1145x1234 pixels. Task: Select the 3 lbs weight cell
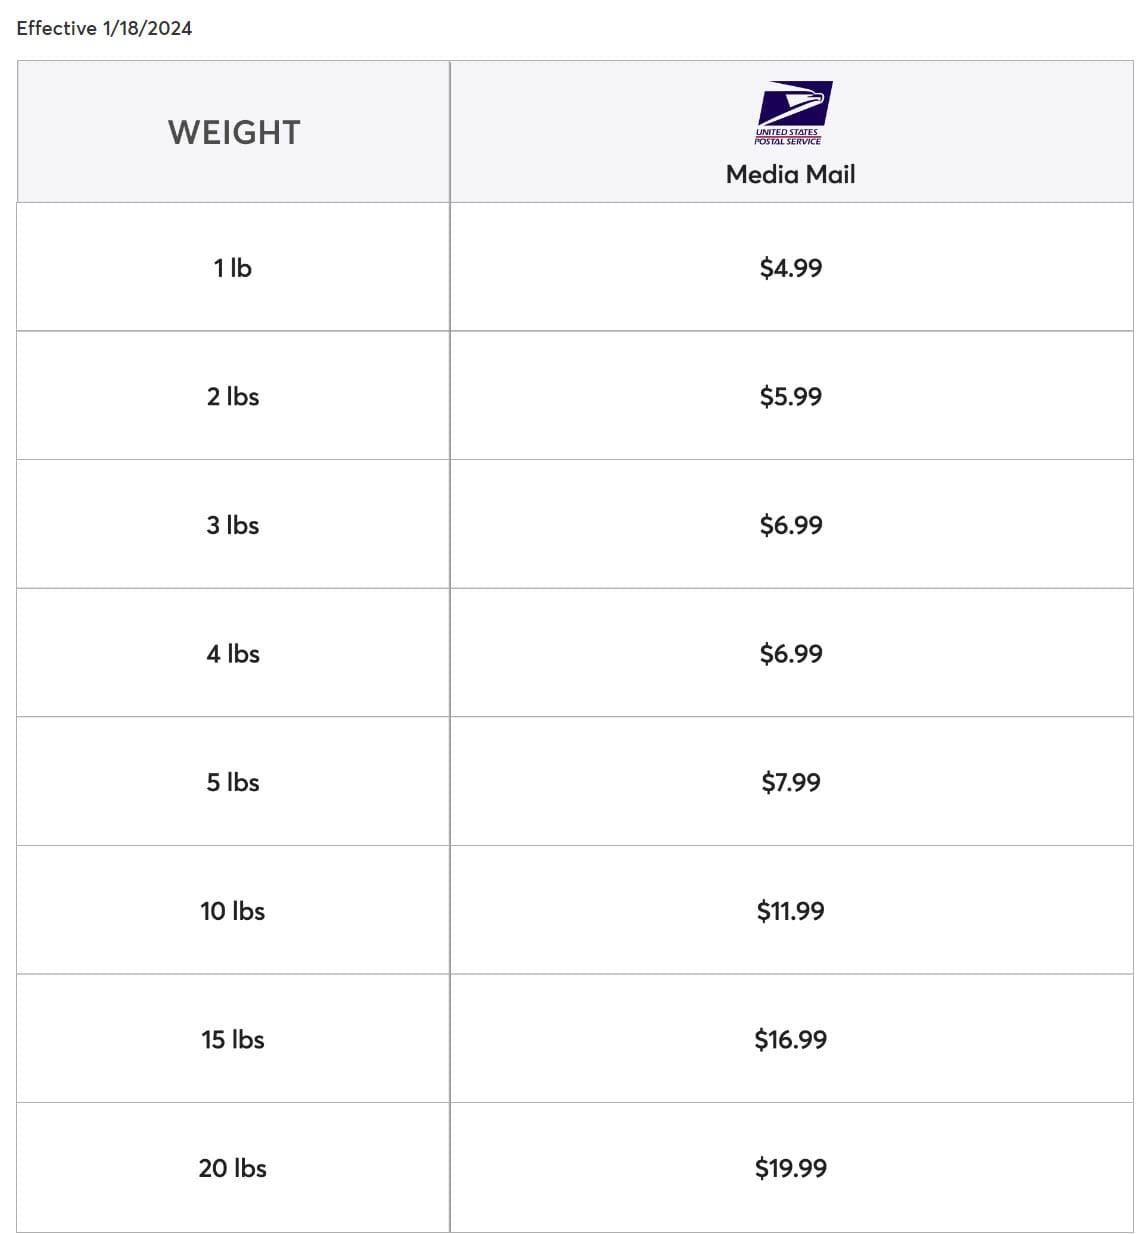233,525
